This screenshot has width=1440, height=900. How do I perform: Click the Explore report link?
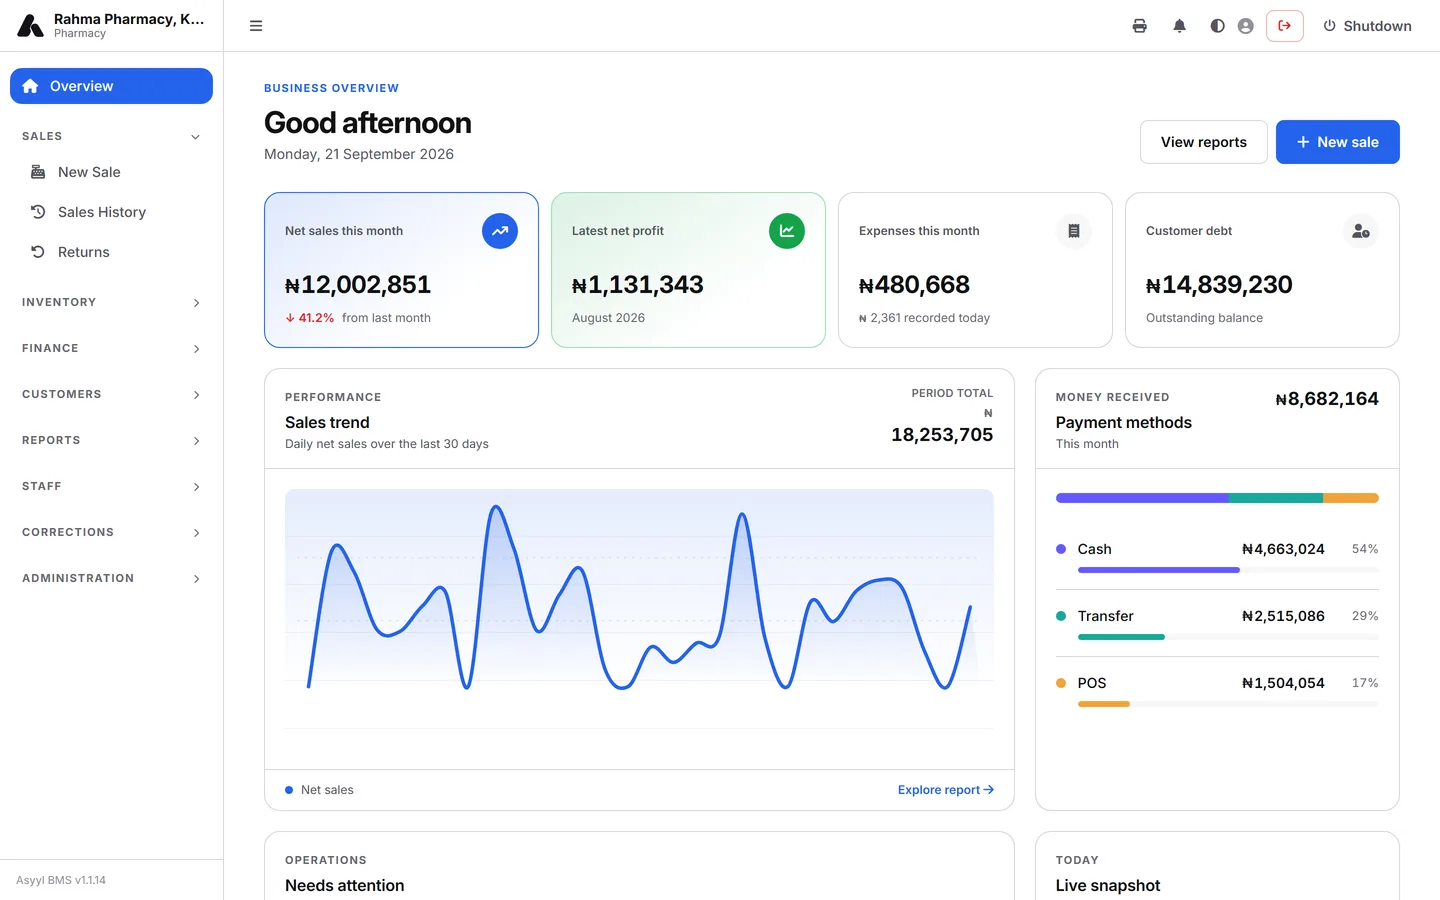[946, 790]
